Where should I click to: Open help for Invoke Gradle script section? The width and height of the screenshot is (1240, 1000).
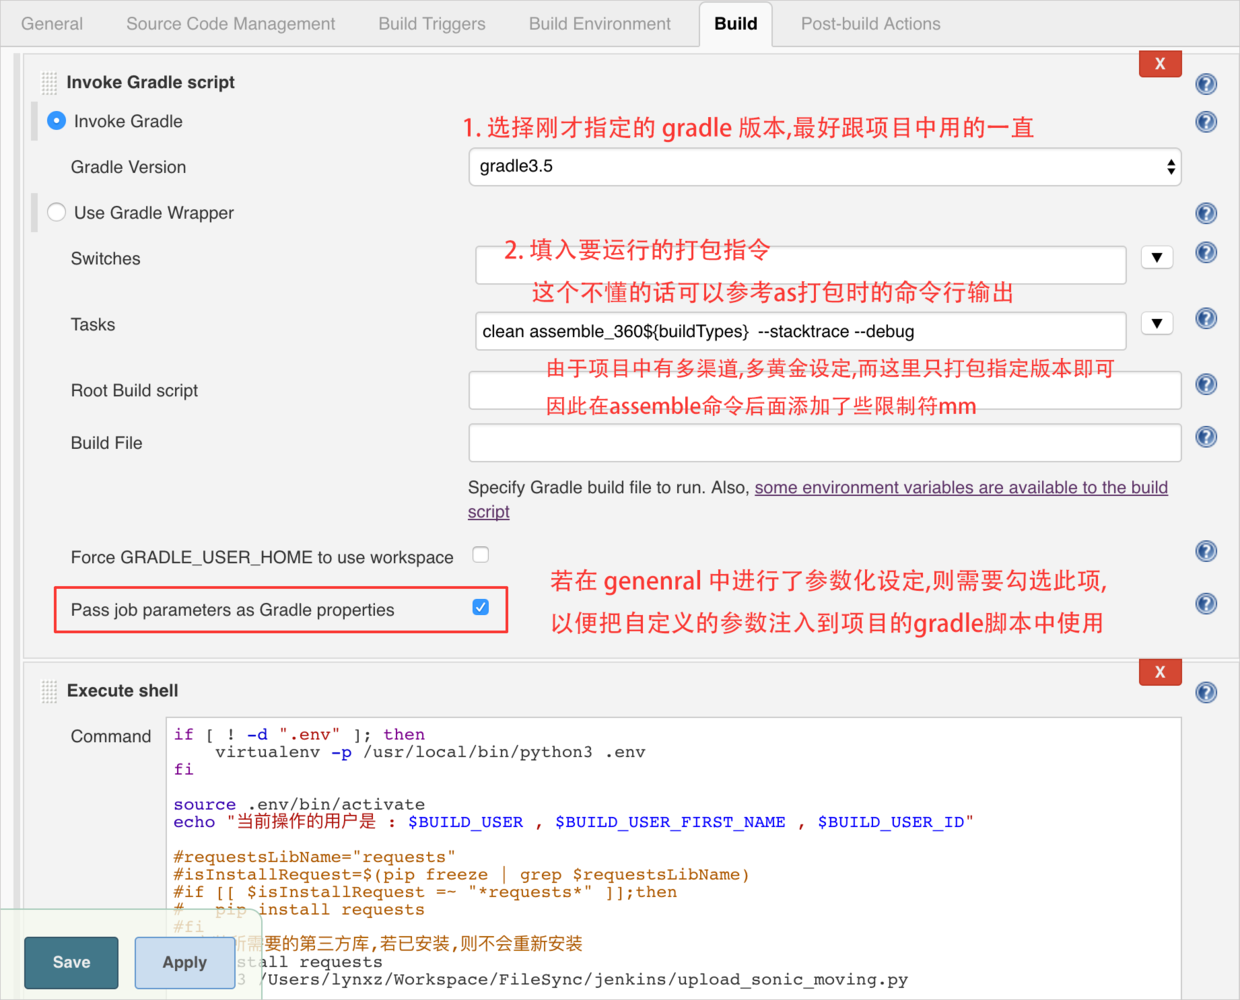(x=1206, y=84)
